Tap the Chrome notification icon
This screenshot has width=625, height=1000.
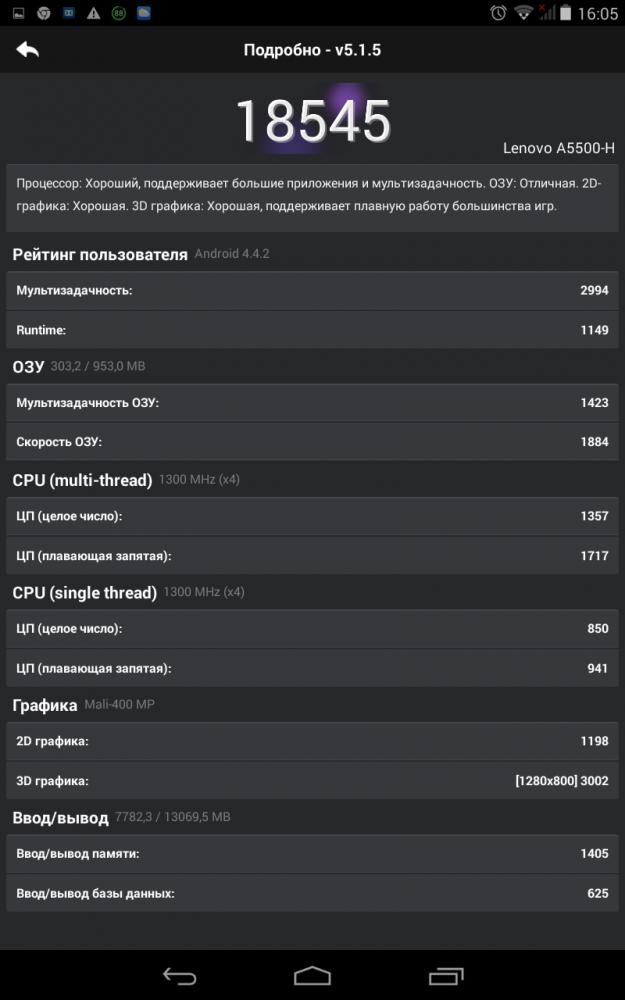pyautogui.click(x=43, y=13)
